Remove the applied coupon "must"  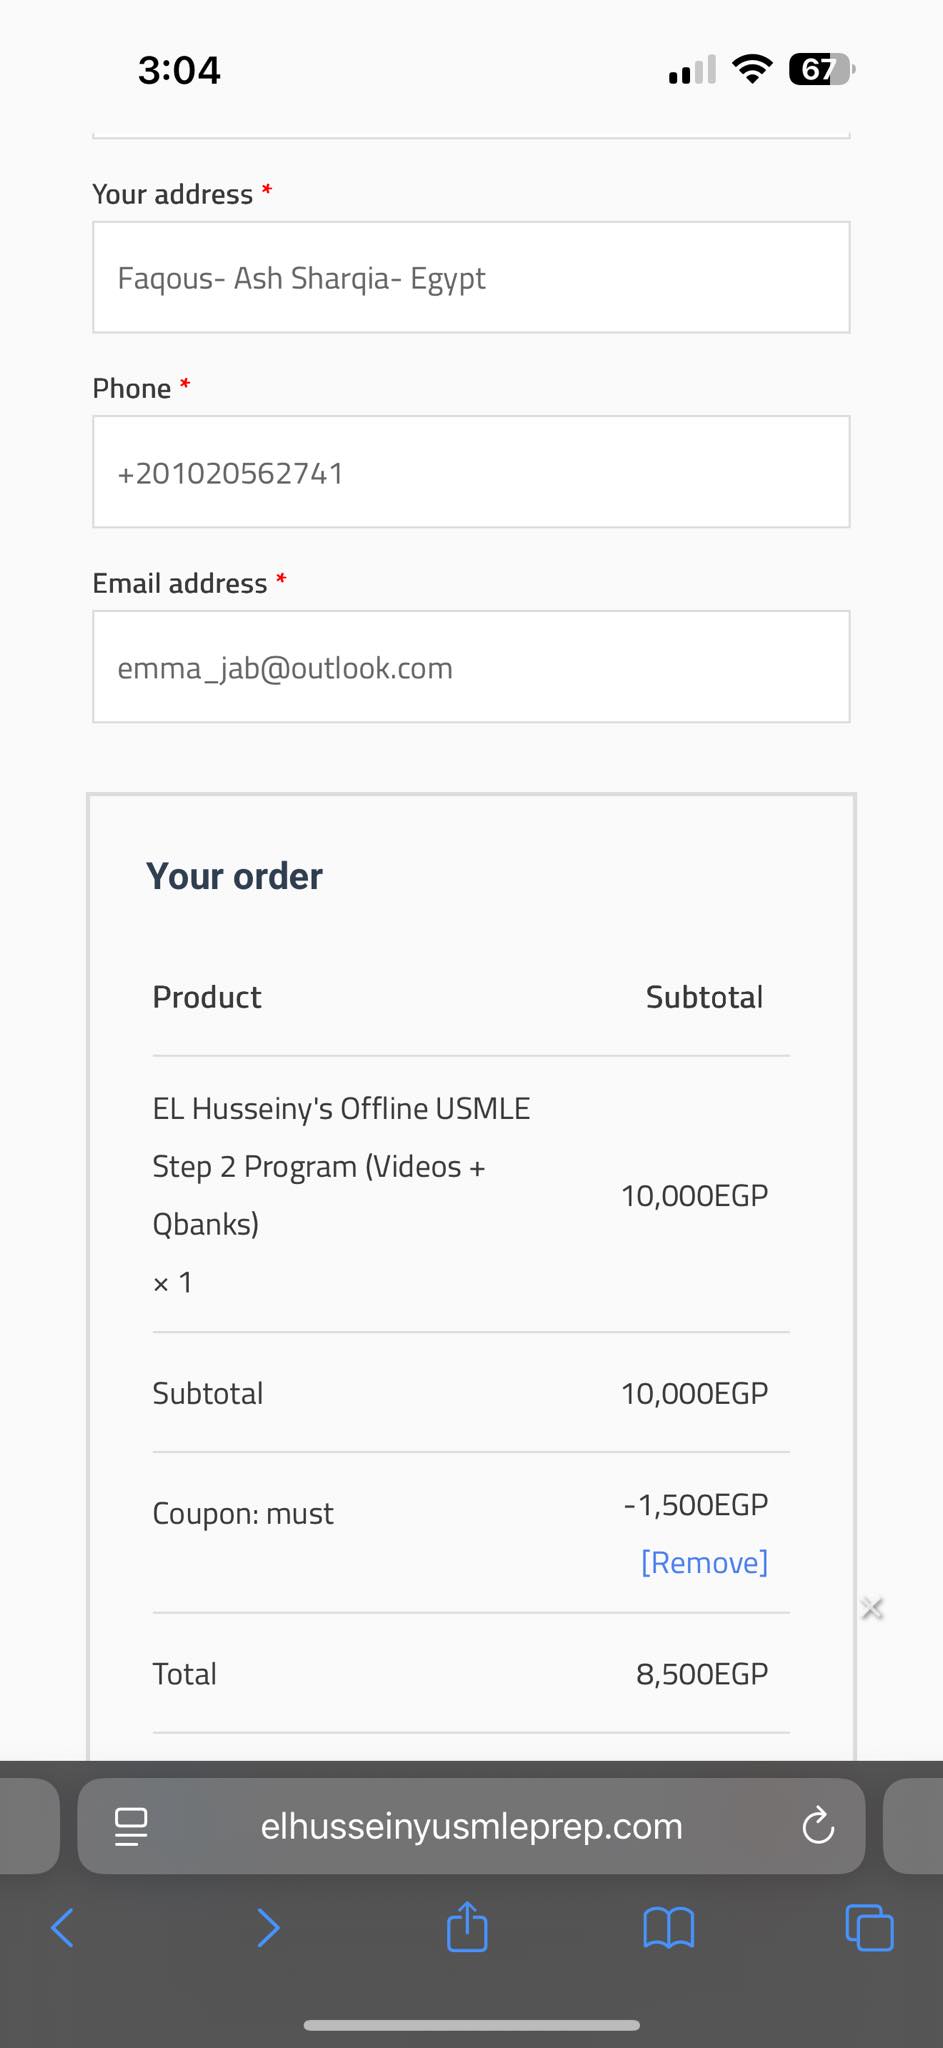point(704,1562)
